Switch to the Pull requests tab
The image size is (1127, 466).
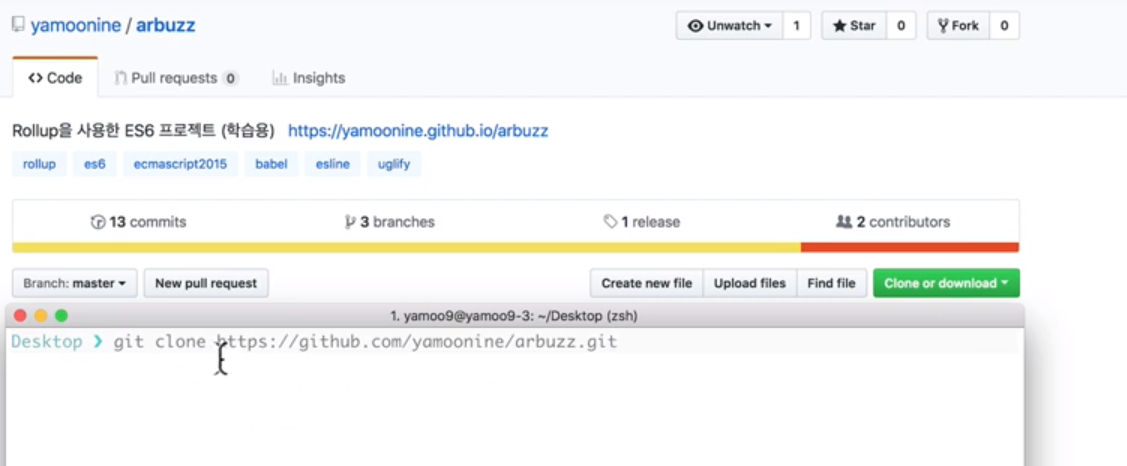click(x=176, y=78)
